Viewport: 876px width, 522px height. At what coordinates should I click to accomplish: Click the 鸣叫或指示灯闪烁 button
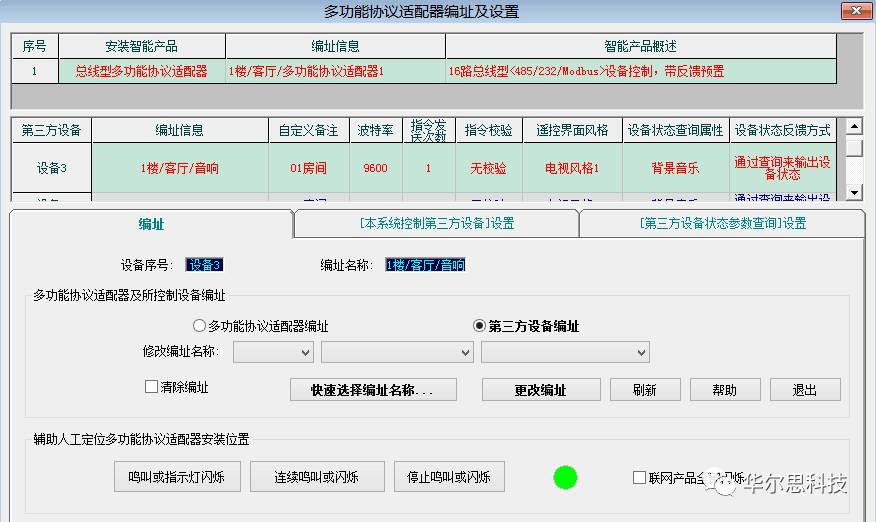(x=177, y=477)
